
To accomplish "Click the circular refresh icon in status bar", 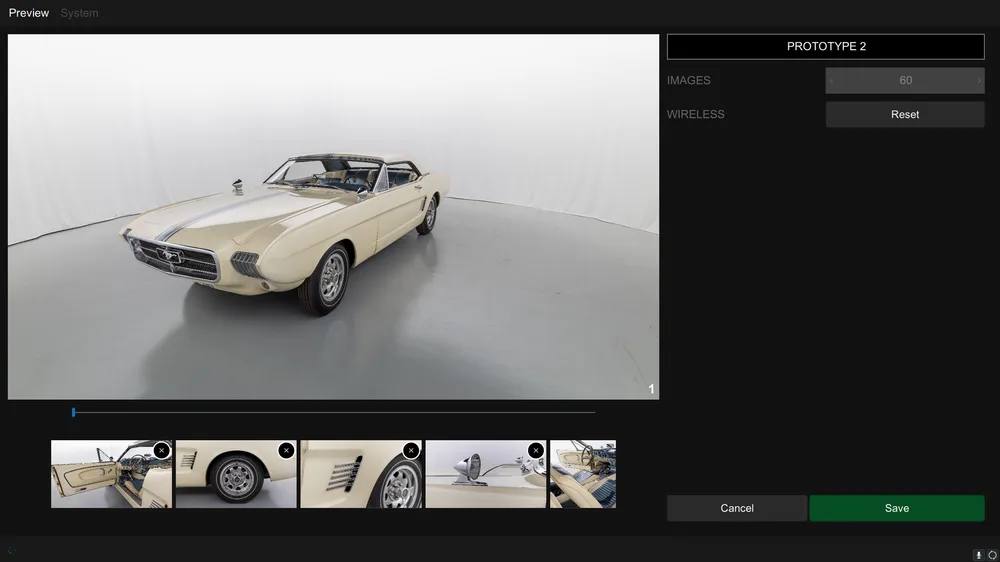I will coord(992,555).
